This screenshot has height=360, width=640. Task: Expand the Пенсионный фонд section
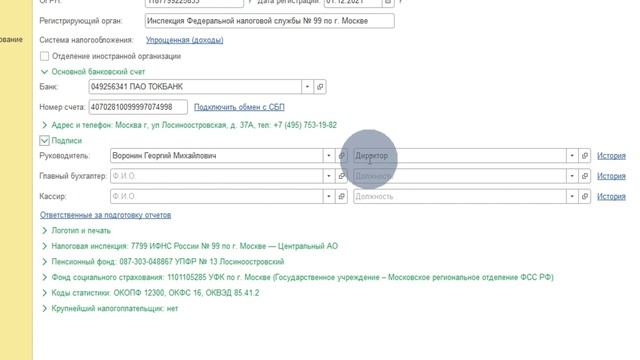pos(44,262)
